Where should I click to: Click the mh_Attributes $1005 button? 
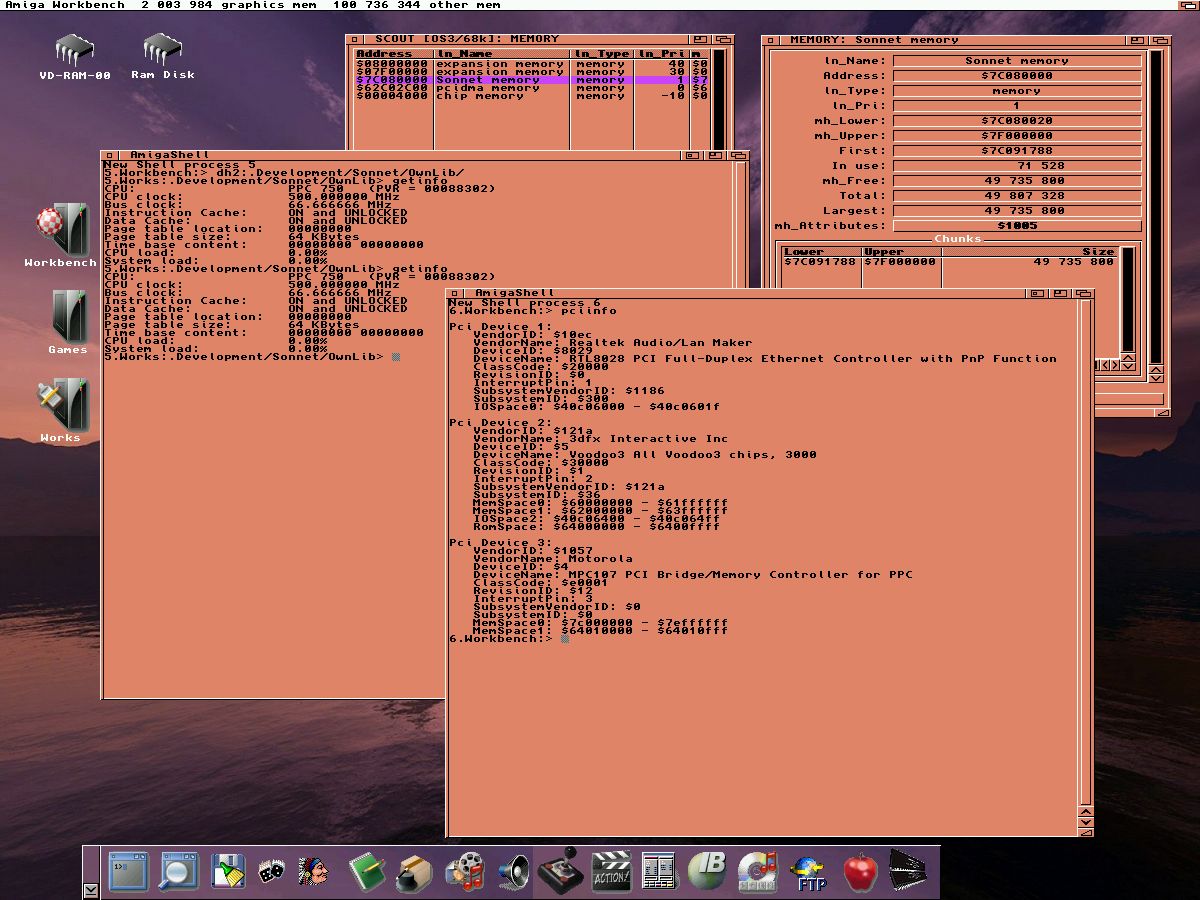pos(1017,226)
